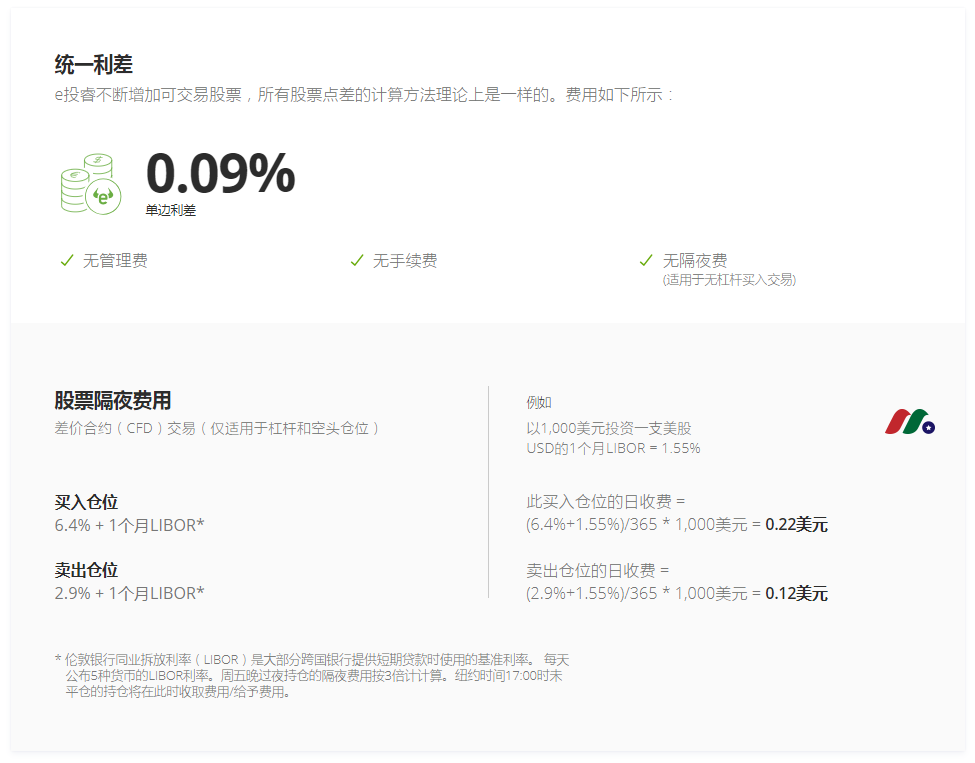Click the 股票隔夜费用 heading
Screen dimensions: 975x763
coord(113,400)
